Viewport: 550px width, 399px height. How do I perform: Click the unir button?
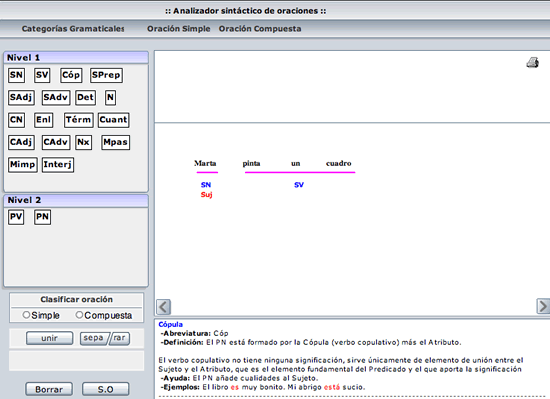point(49,338)
